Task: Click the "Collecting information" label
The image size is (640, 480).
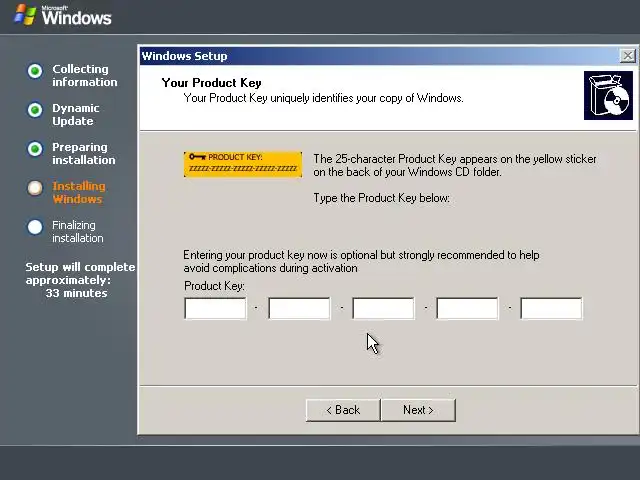Action: (84, 76)
